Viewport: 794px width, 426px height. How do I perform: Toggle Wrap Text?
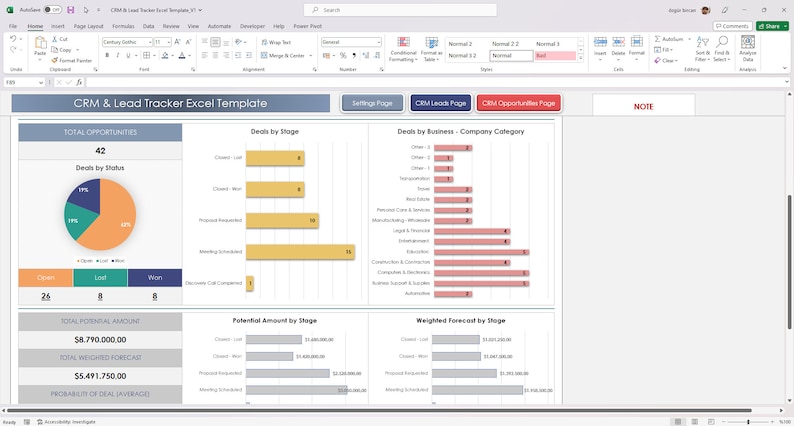tap(276, 42)
